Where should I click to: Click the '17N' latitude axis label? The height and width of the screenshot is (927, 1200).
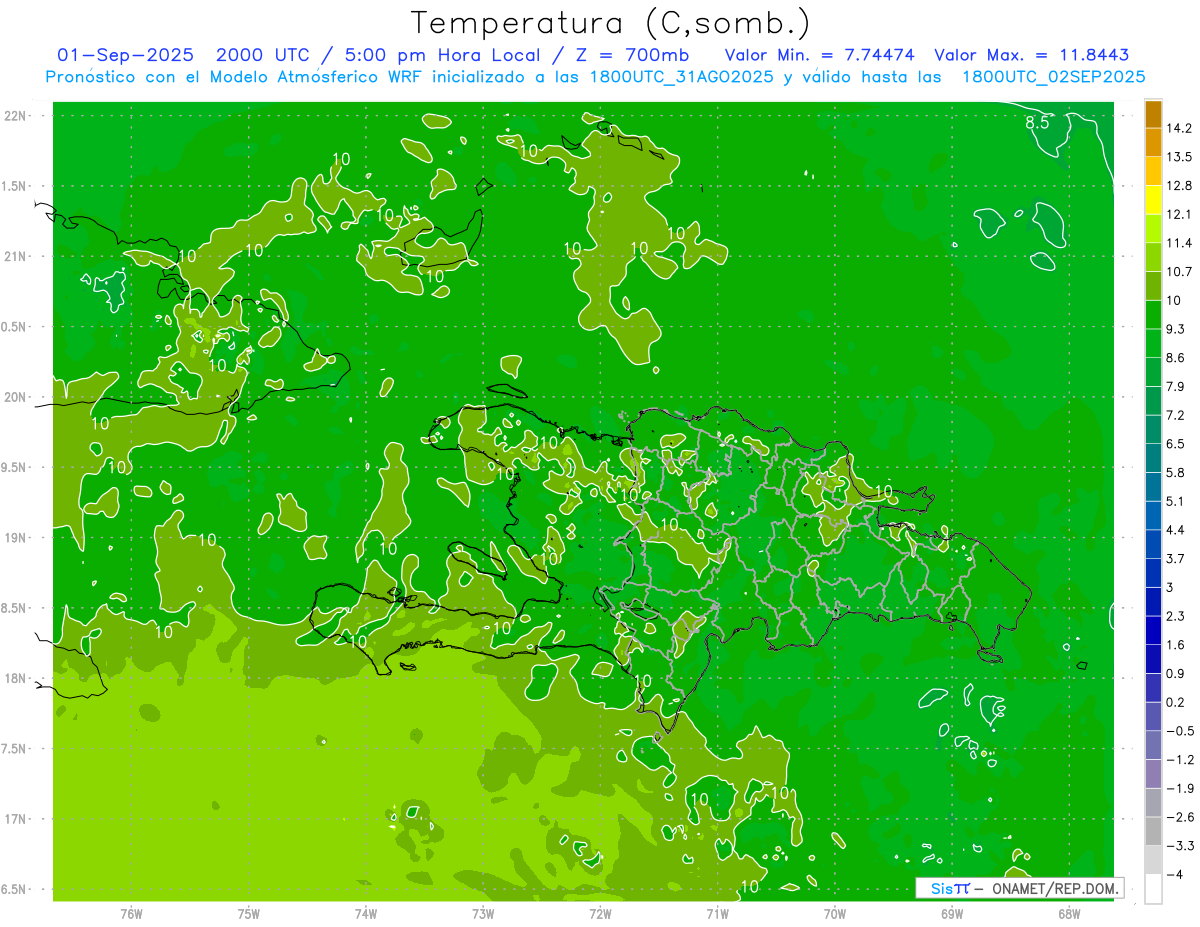[x=16, y=819]
